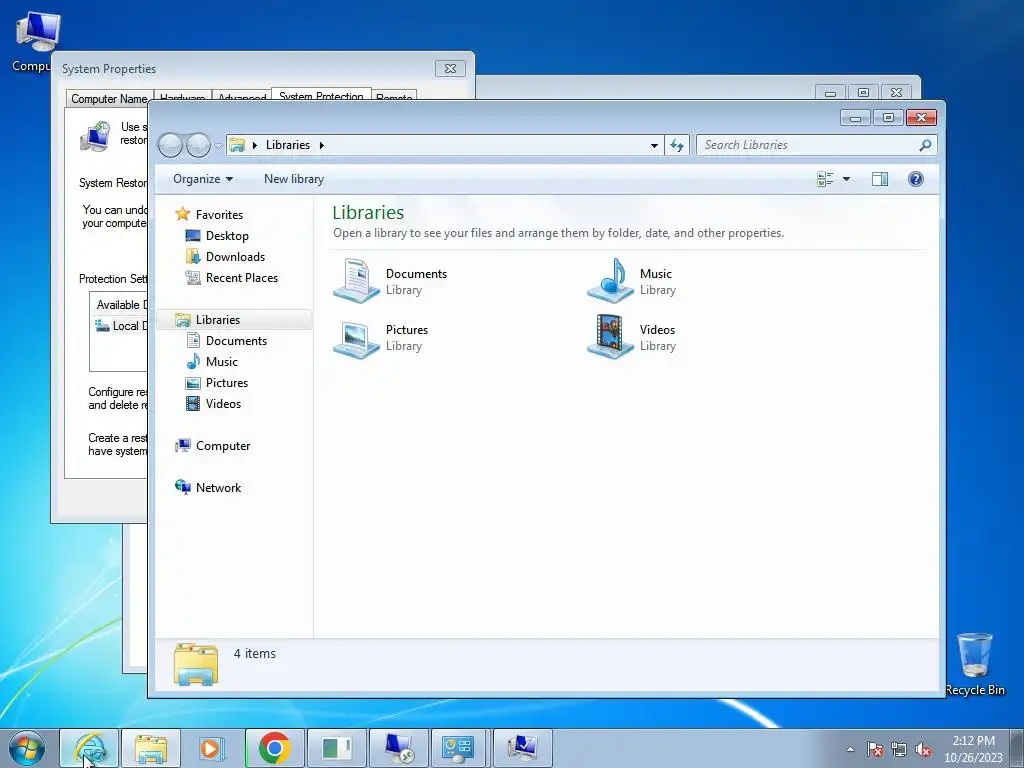Select Documents under Libraries in sidebar
Screen dimensions: 1024x768
click(227, 340)
